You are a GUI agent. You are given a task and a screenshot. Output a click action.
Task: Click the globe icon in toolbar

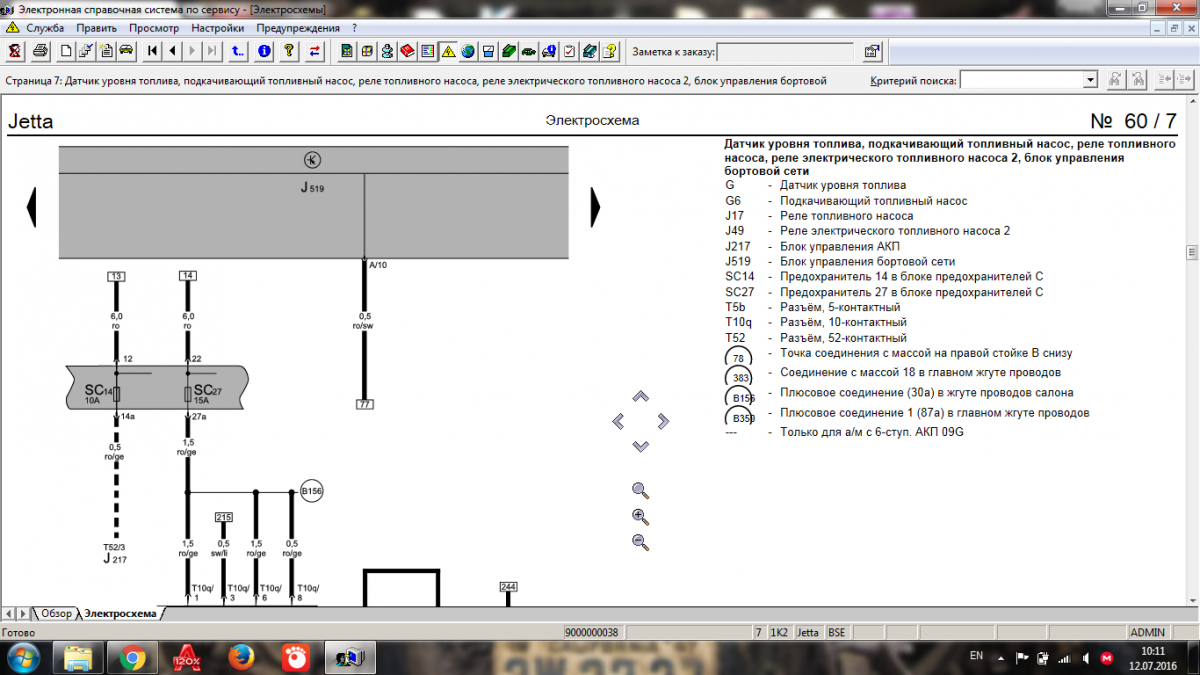click(x=467, y=50)
